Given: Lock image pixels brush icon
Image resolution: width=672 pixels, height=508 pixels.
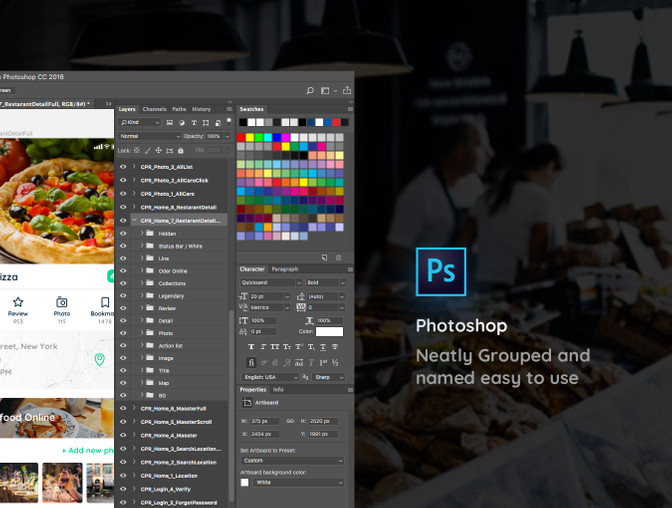Looking at the screenshot, I should [147, 150].
